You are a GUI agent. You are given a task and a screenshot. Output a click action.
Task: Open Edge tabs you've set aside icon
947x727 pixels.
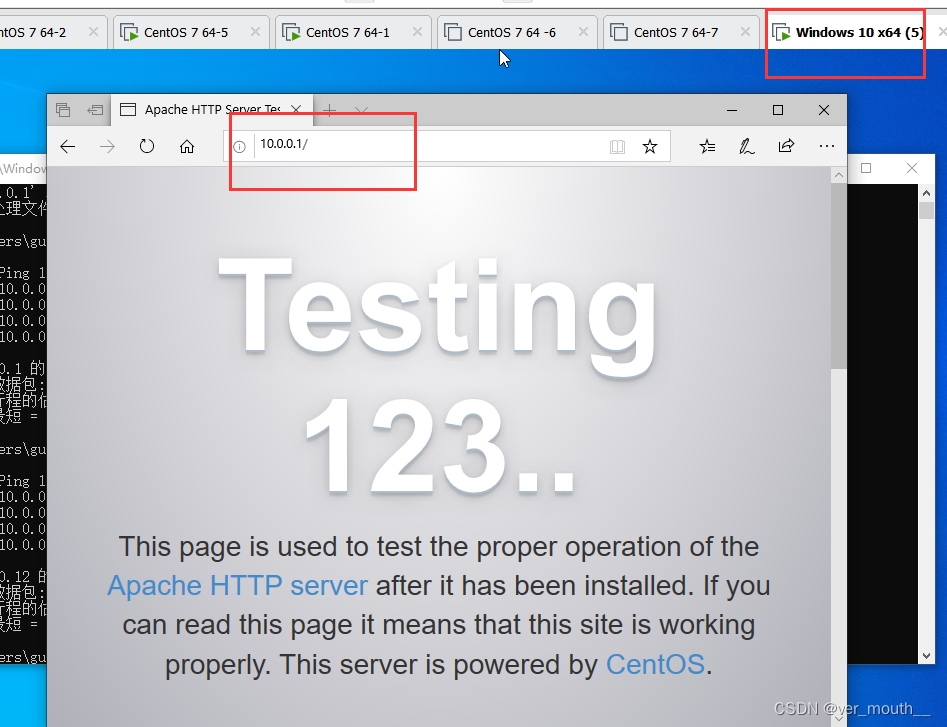pyautogui.click(x=63, y=110)
